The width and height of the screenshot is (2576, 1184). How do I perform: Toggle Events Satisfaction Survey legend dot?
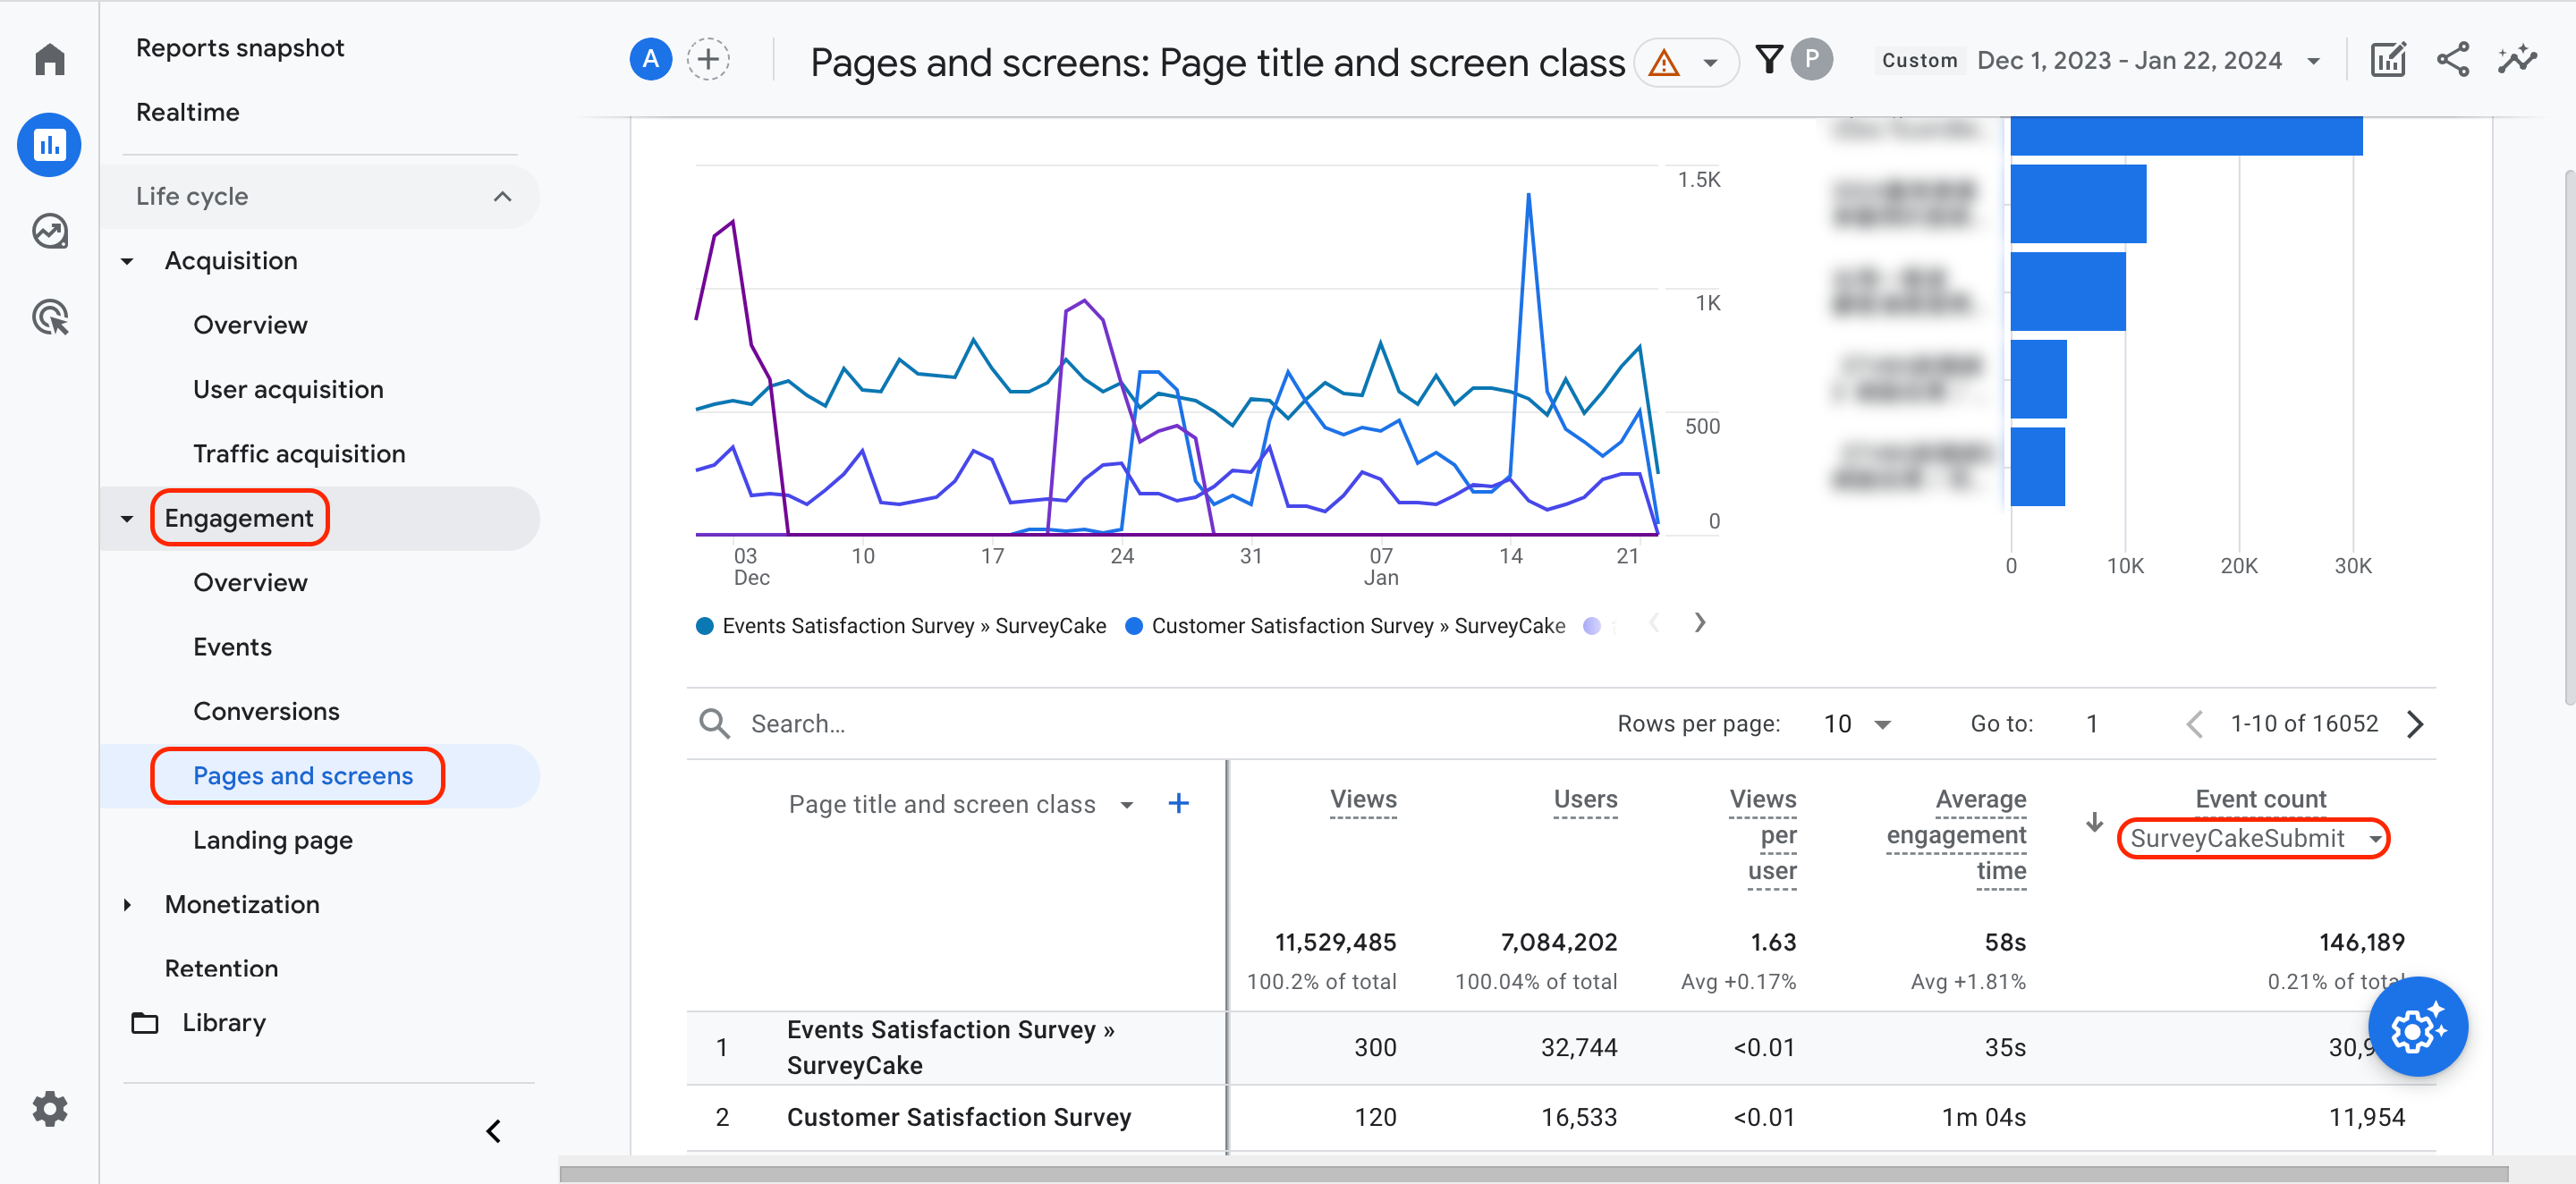click(704, 626)
